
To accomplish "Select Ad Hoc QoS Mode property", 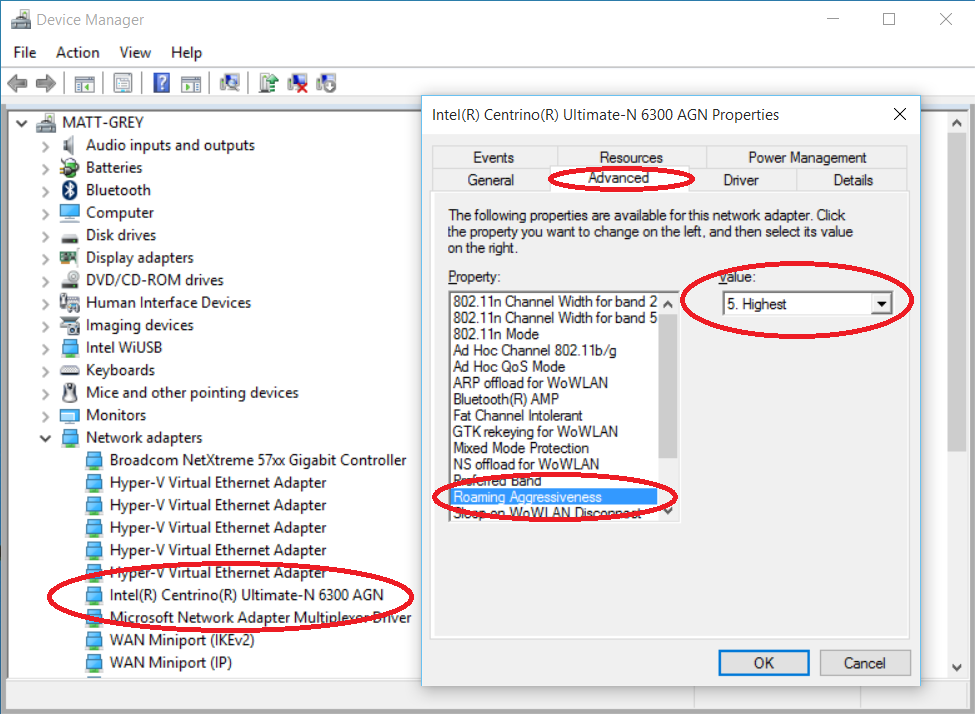I will pos(553,366).
